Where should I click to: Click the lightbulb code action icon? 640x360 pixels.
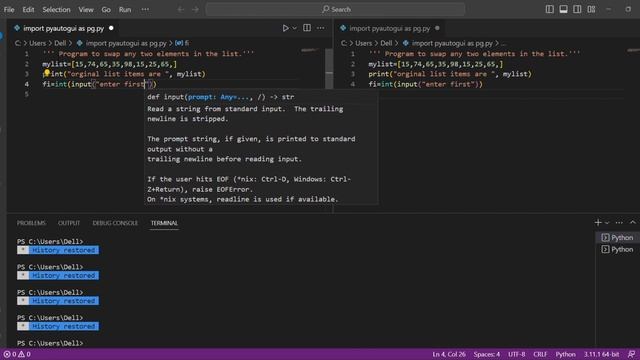(47, 73)
